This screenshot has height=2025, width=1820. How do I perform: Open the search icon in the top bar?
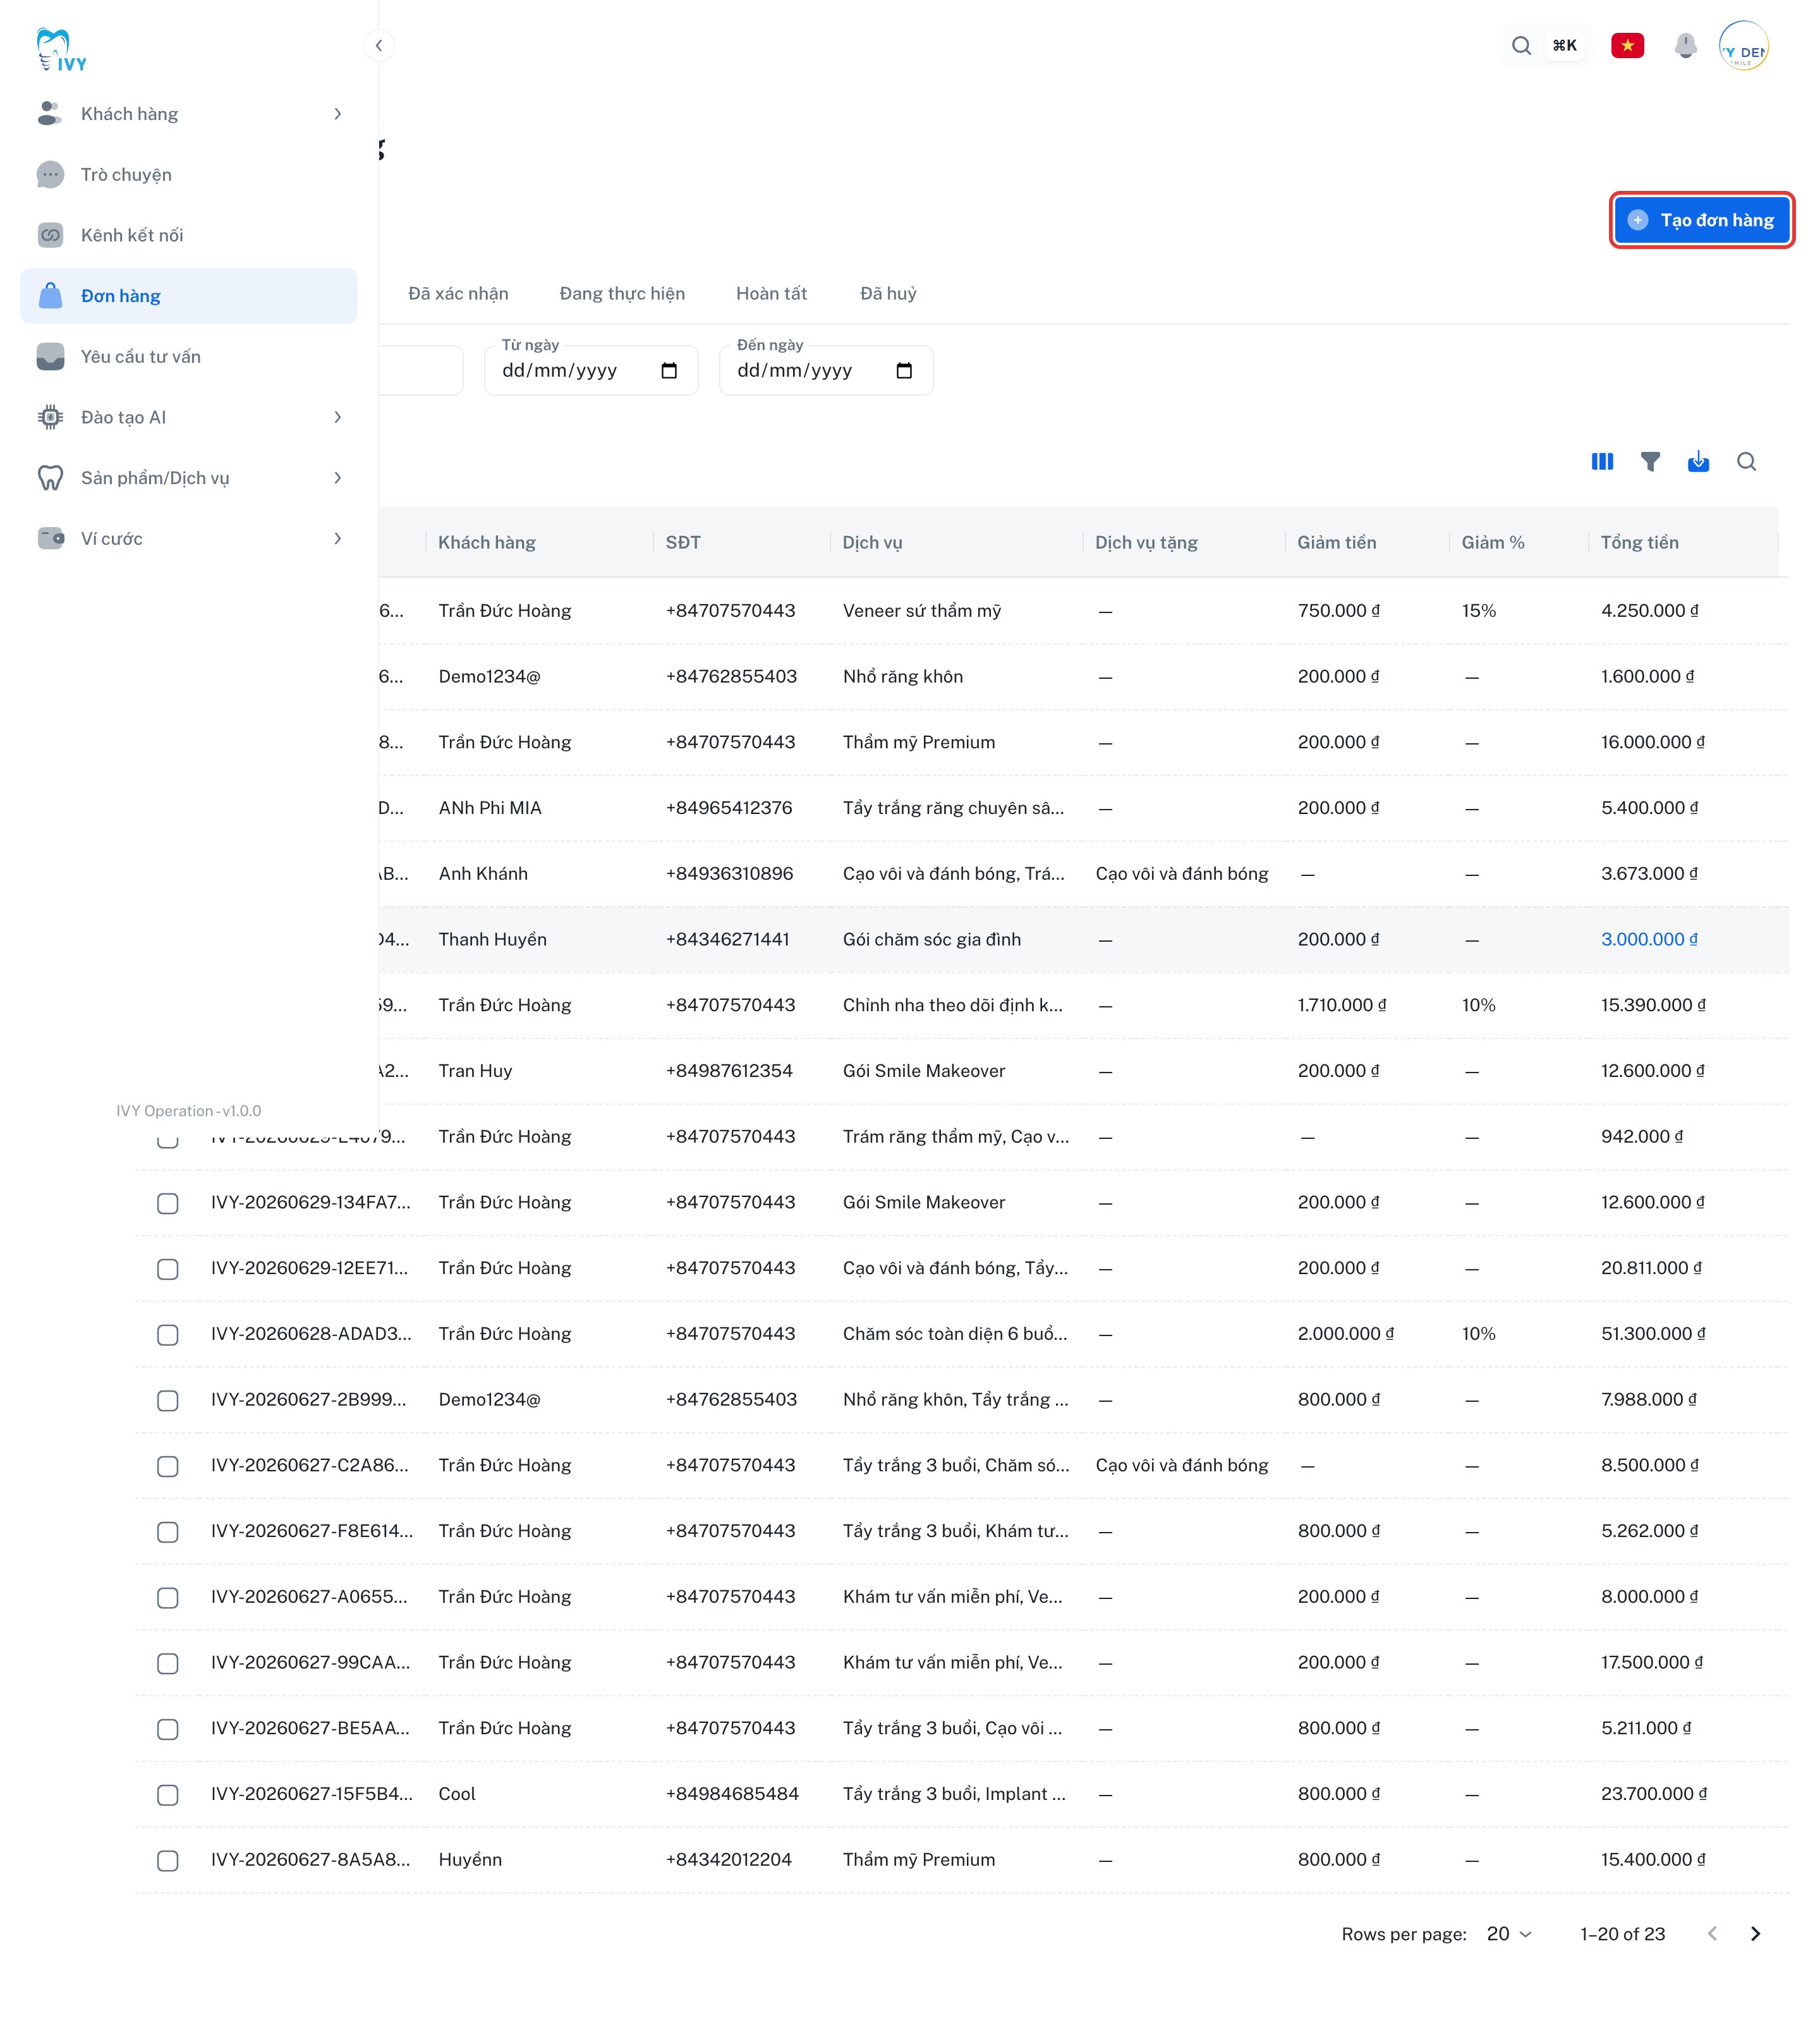1521,45
